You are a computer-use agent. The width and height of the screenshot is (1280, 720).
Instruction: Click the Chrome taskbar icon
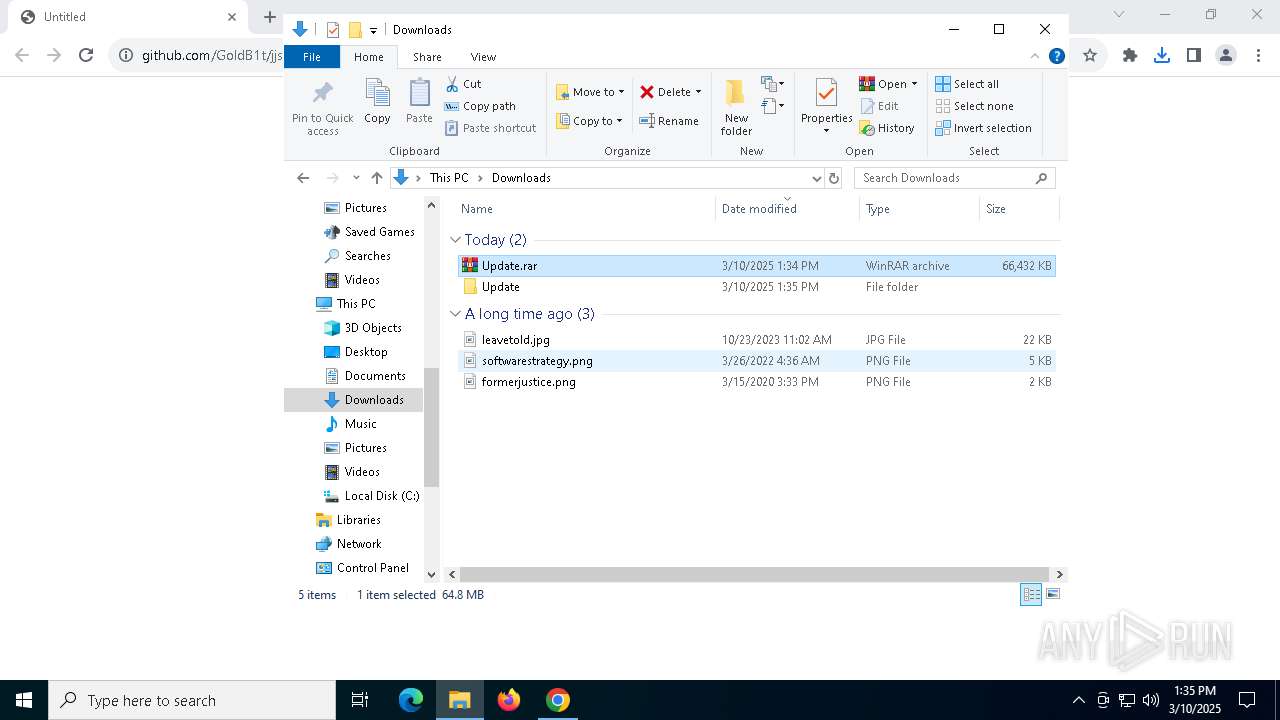tap(558, 700)
